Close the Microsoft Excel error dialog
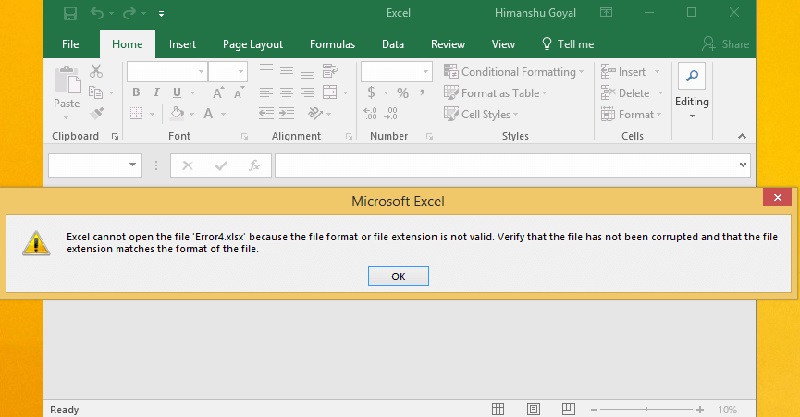This screenshot has height=417, width=800. click(778, 198)
